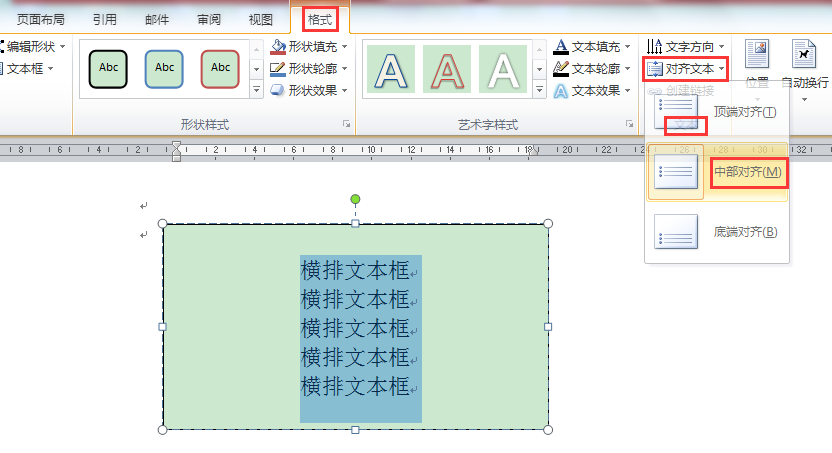Apply black-outlined Abc shape style
Screen dimensions: 832x453
(108, 68)
